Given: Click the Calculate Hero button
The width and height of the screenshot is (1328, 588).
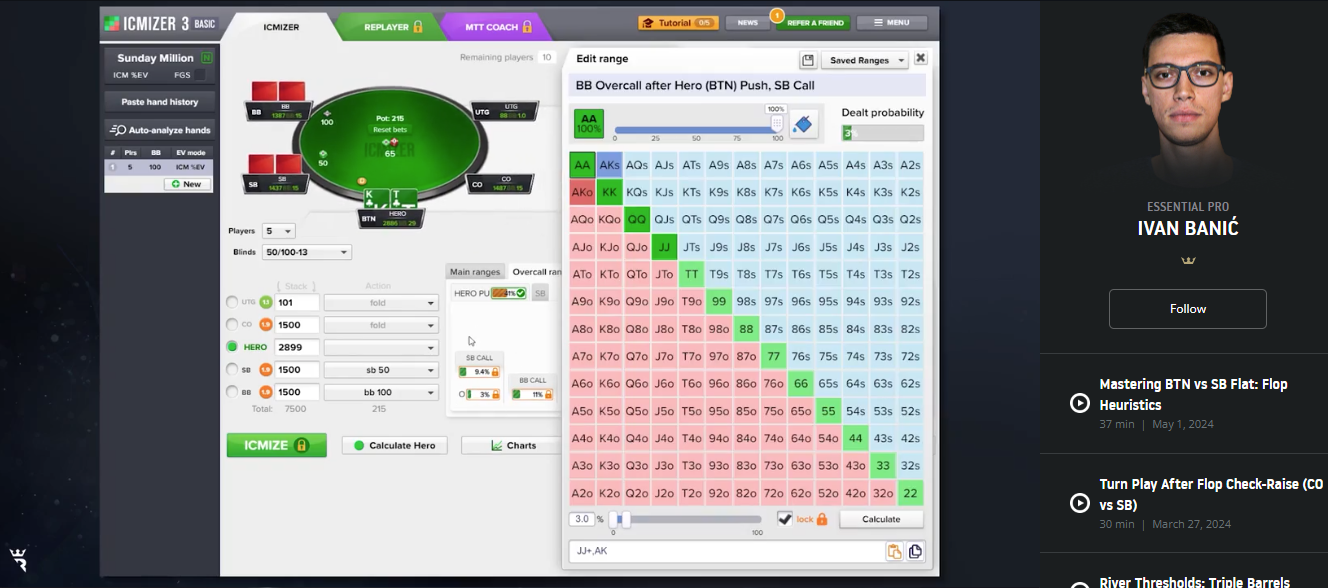Looking at the screenshot, I should (x=395, y=445).
